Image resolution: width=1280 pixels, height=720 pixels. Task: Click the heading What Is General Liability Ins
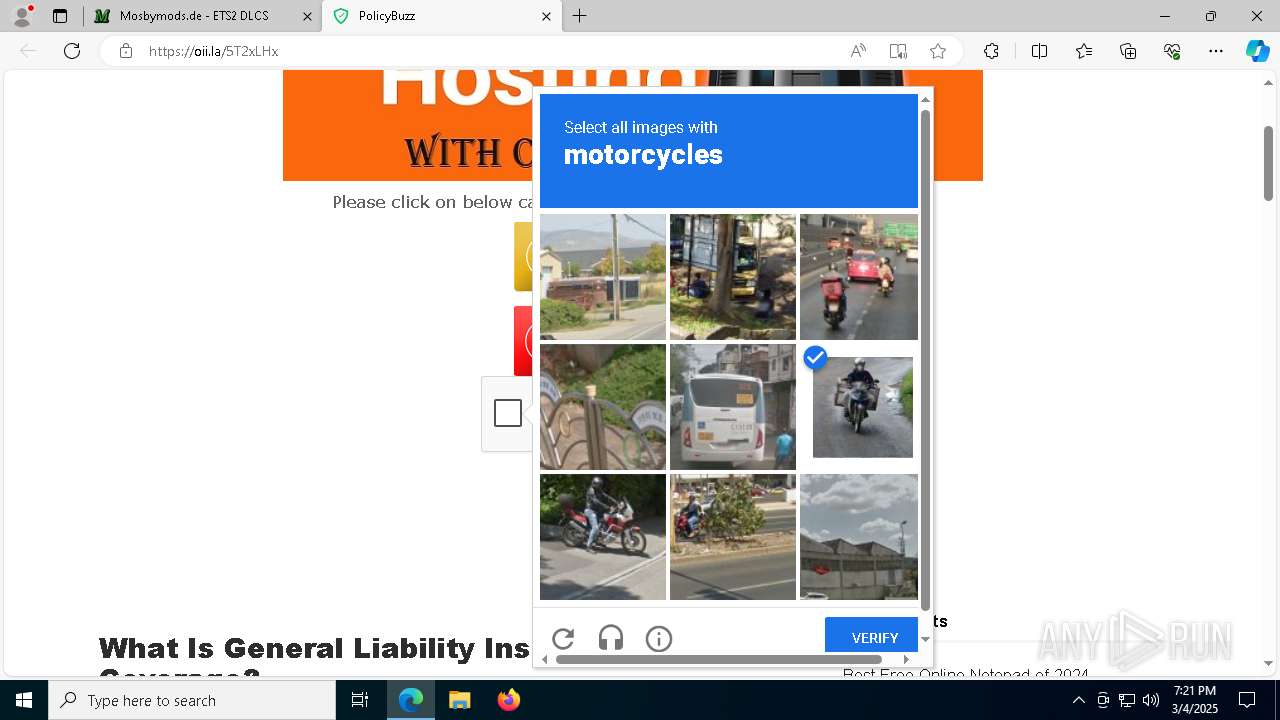[x=314, y=648]
